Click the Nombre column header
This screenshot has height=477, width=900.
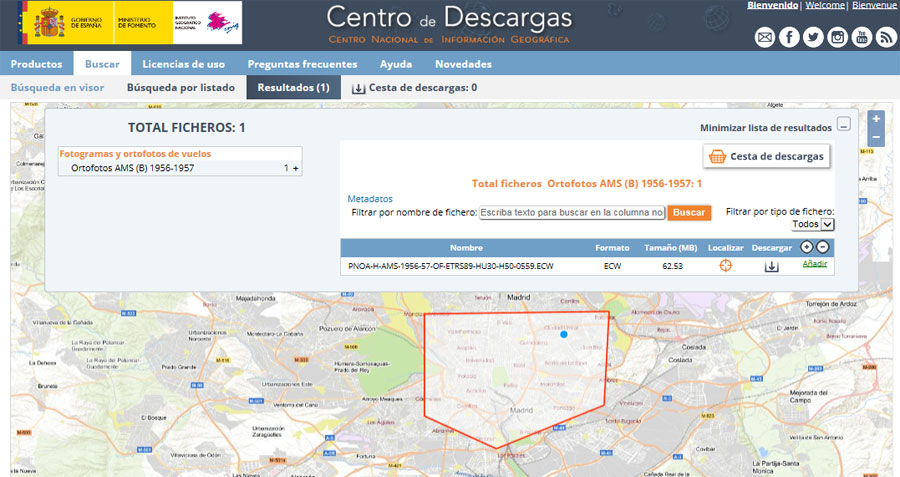466,247
